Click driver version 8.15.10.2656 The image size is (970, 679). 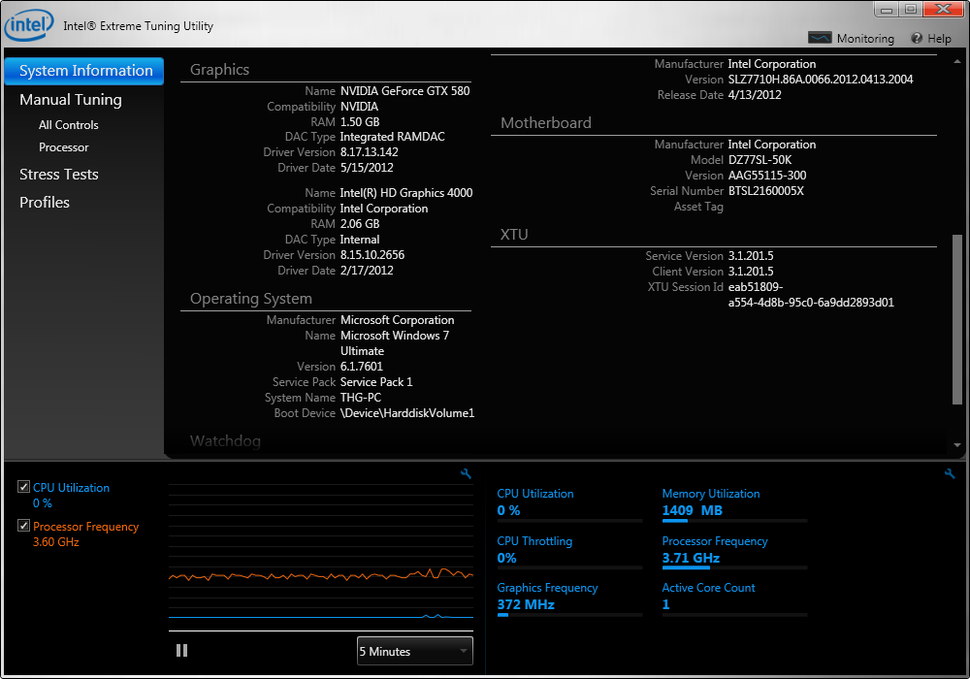coord(372,255)
